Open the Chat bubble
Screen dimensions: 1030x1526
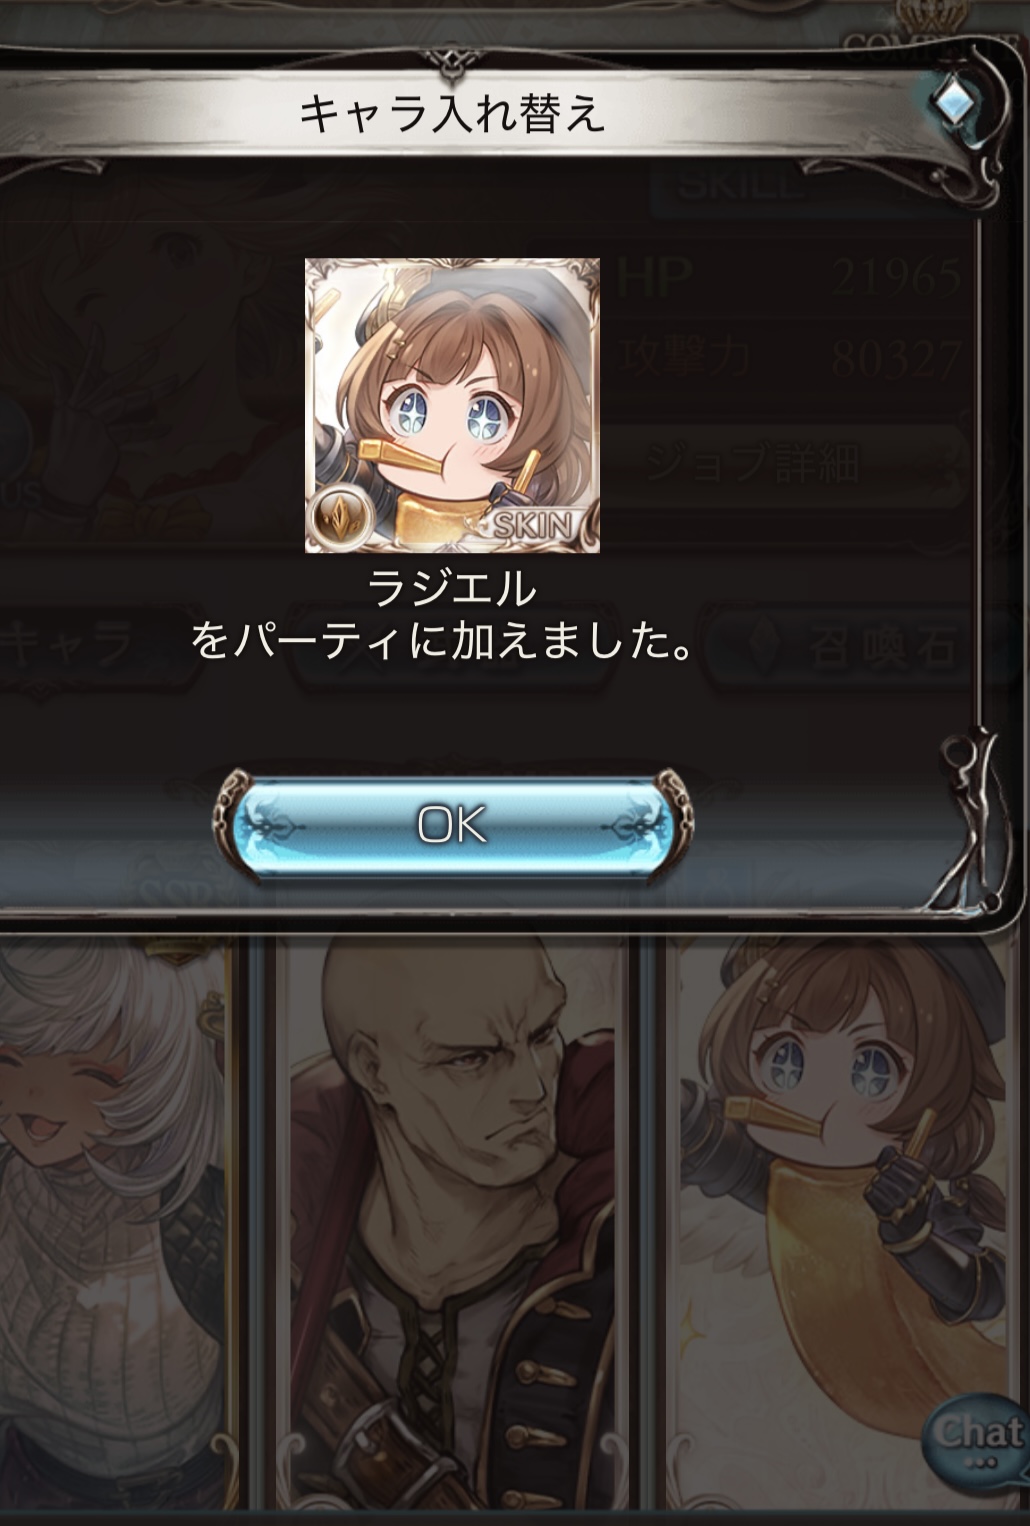(977, 1441)
